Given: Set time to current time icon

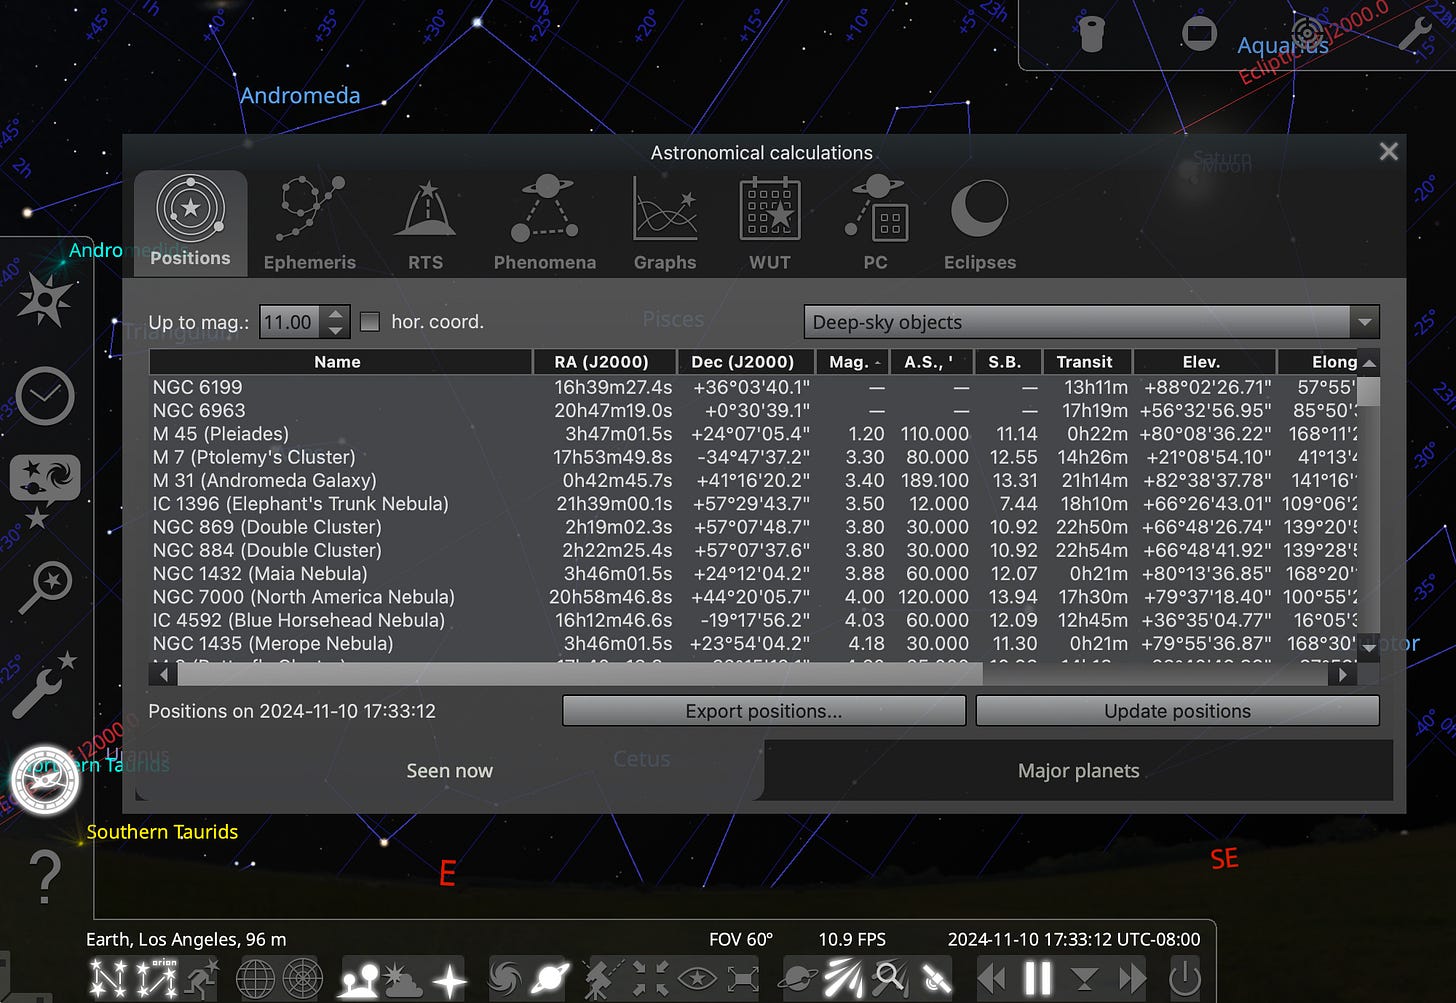Looking at the screenshot, I should [1085, 978].
